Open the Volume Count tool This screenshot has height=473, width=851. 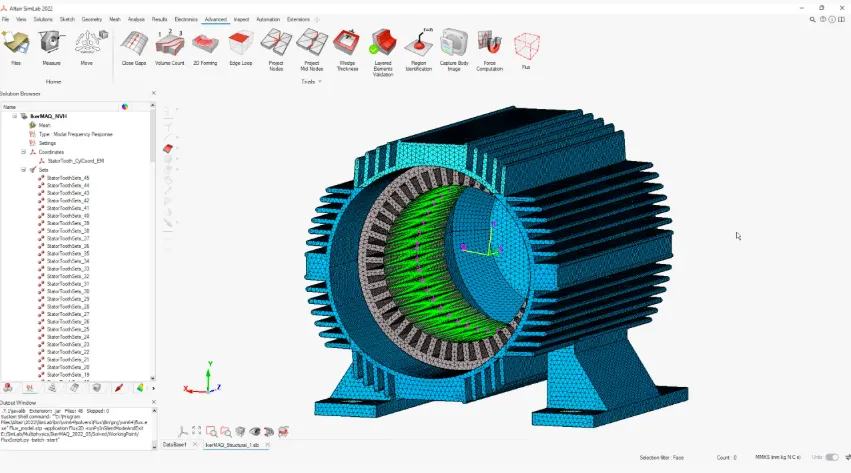(170, 48)
